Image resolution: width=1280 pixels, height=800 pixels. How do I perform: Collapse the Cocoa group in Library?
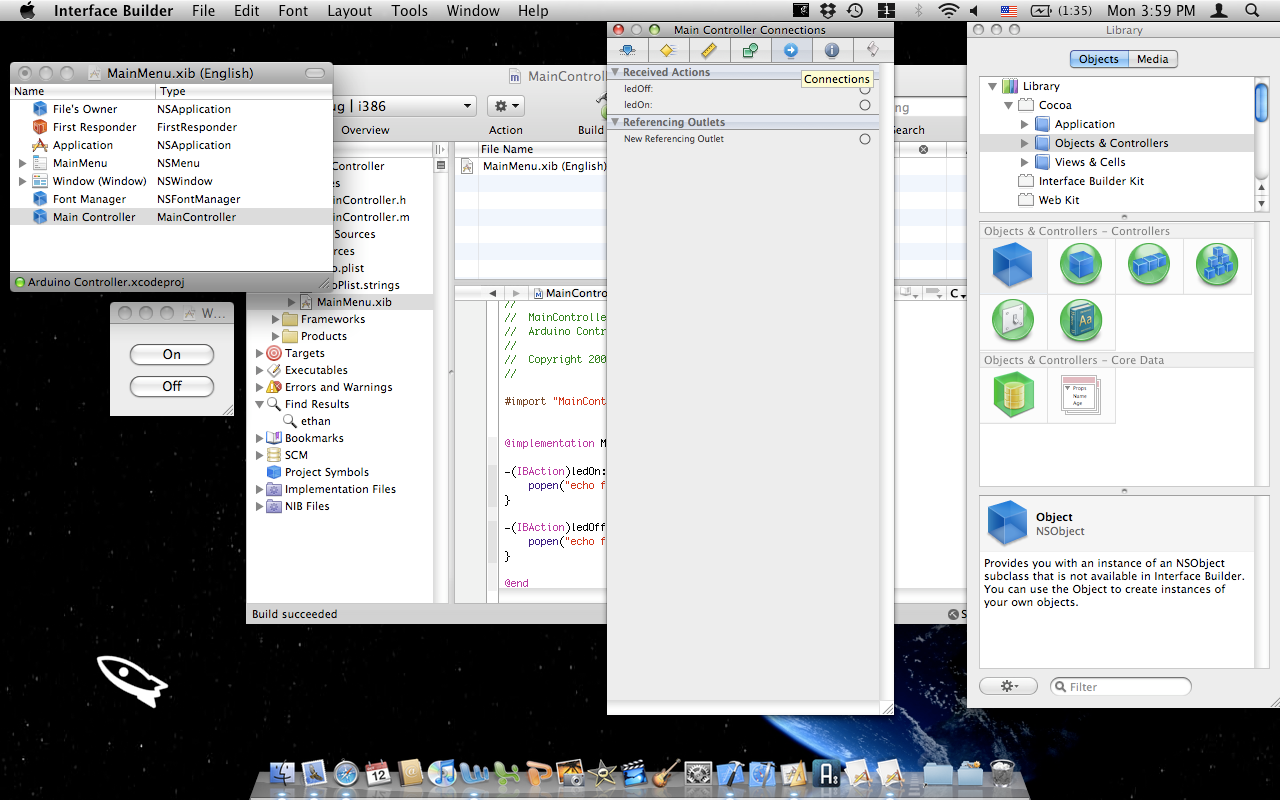(x=1008, y=105)
